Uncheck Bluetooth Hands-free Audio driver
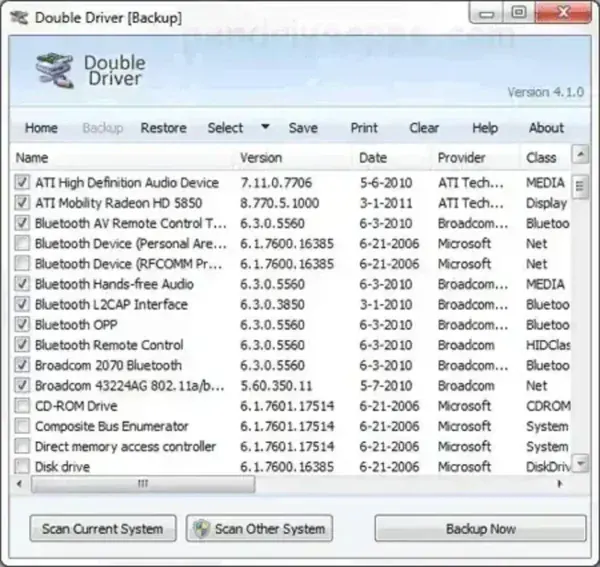Viewport: 600px width, 567px height. point(22,284)
